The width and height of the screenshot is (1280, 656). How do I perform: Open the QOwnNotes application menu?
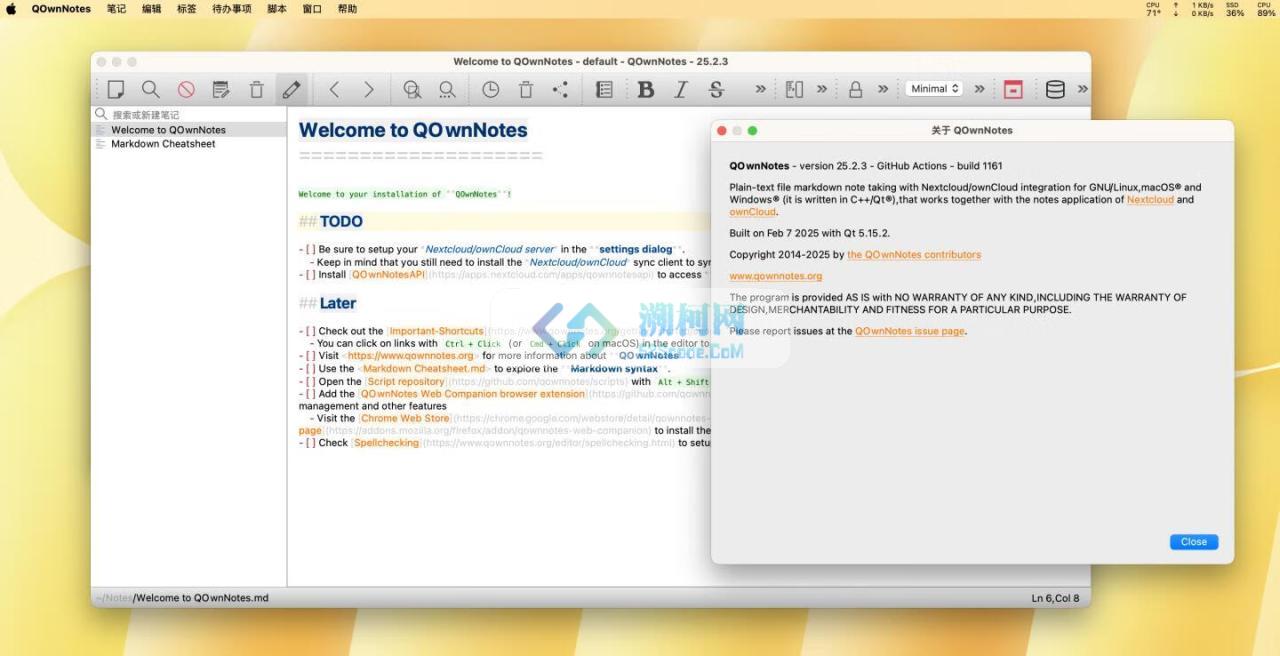(61, 9)
